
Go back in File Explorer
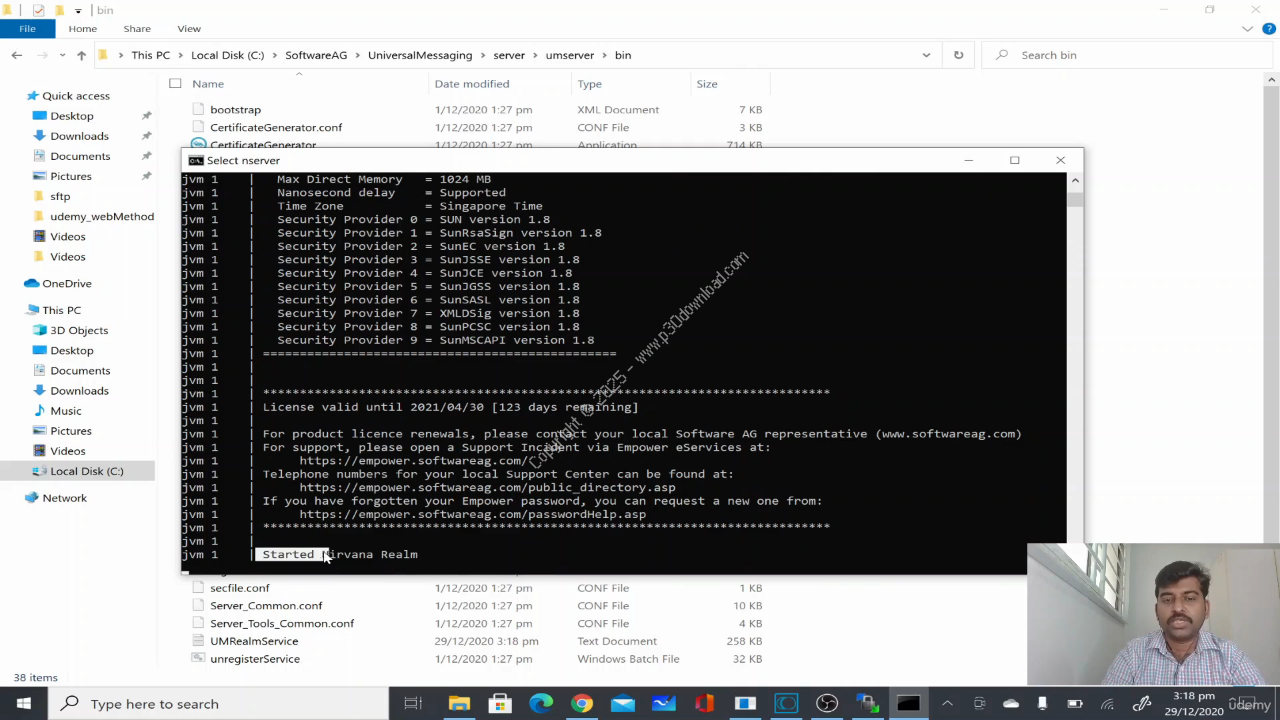tap(16, 55)
